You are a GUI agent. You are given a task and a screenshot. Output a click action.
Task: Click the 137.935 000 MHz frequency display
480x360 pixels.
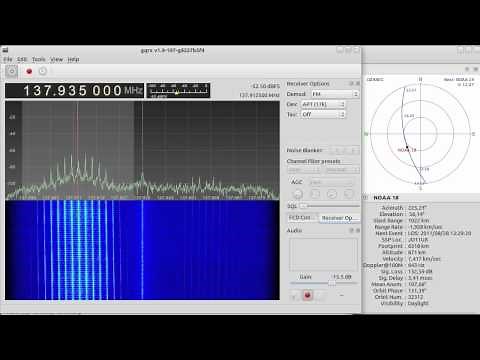75,90
